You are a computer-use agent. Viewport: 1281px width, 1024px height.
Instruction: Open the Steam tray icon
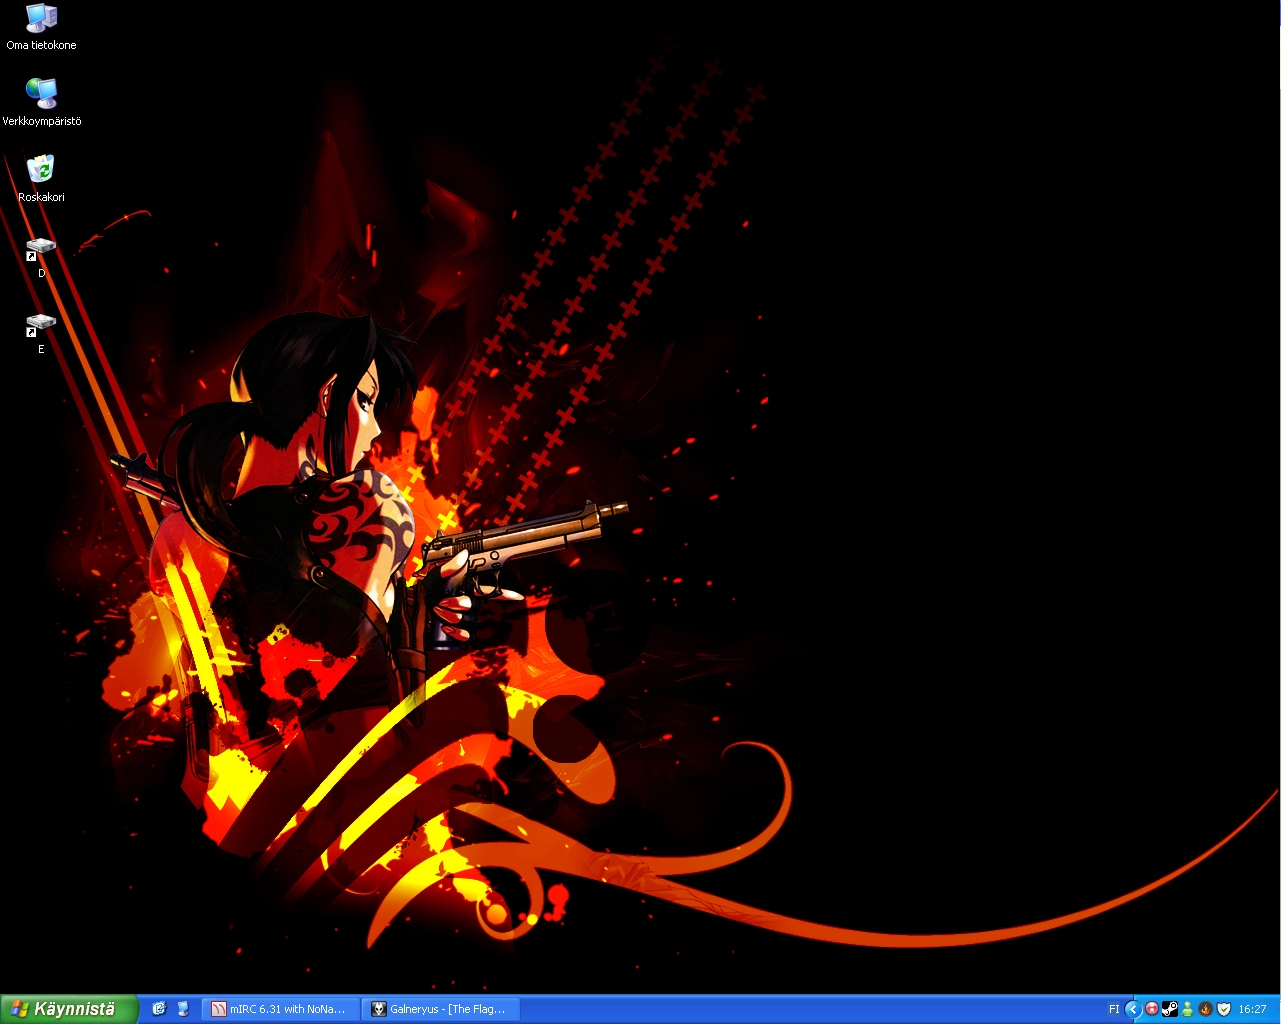1169,1009
